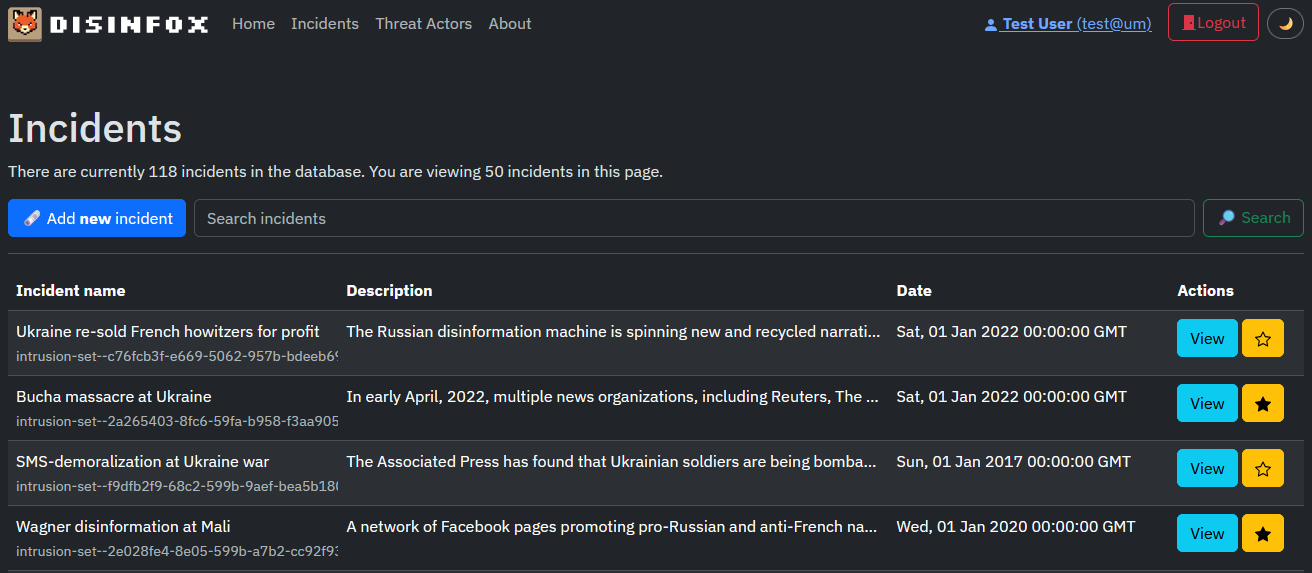The image size is (1312, 573).
Task: Click the ID starting intrusion-set--f9dfb2f9
Action: point(177,486)
